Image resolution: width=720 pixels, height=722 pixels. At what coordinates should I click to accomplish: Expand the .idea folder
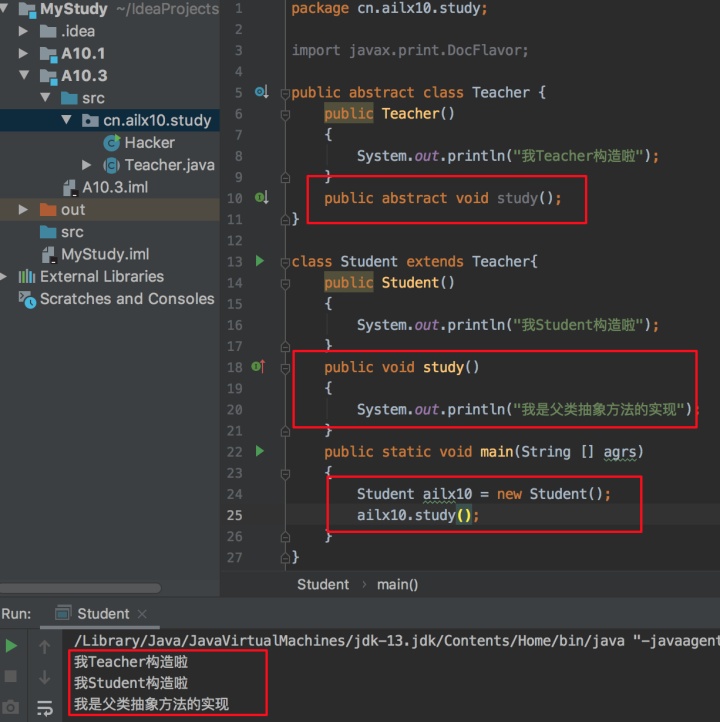click(23, 31)
